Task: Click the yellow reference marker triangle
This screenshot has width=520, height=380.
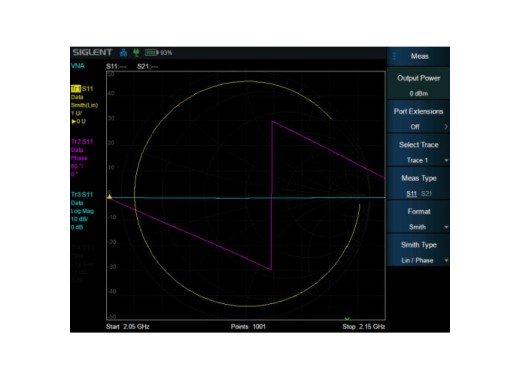Action: click(x=109, y=197)
